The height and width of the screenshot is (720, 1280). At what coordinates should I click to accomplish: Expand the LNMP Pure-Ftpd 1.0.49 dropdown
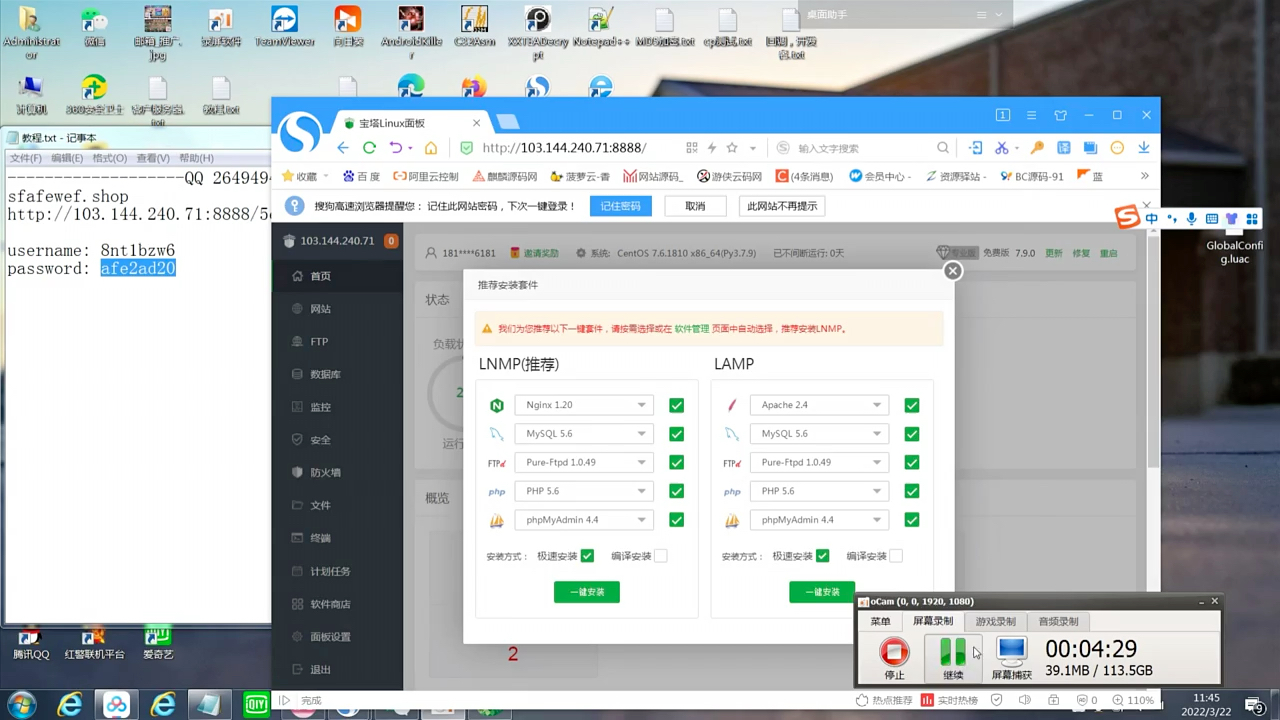click(x=584, y=463)
